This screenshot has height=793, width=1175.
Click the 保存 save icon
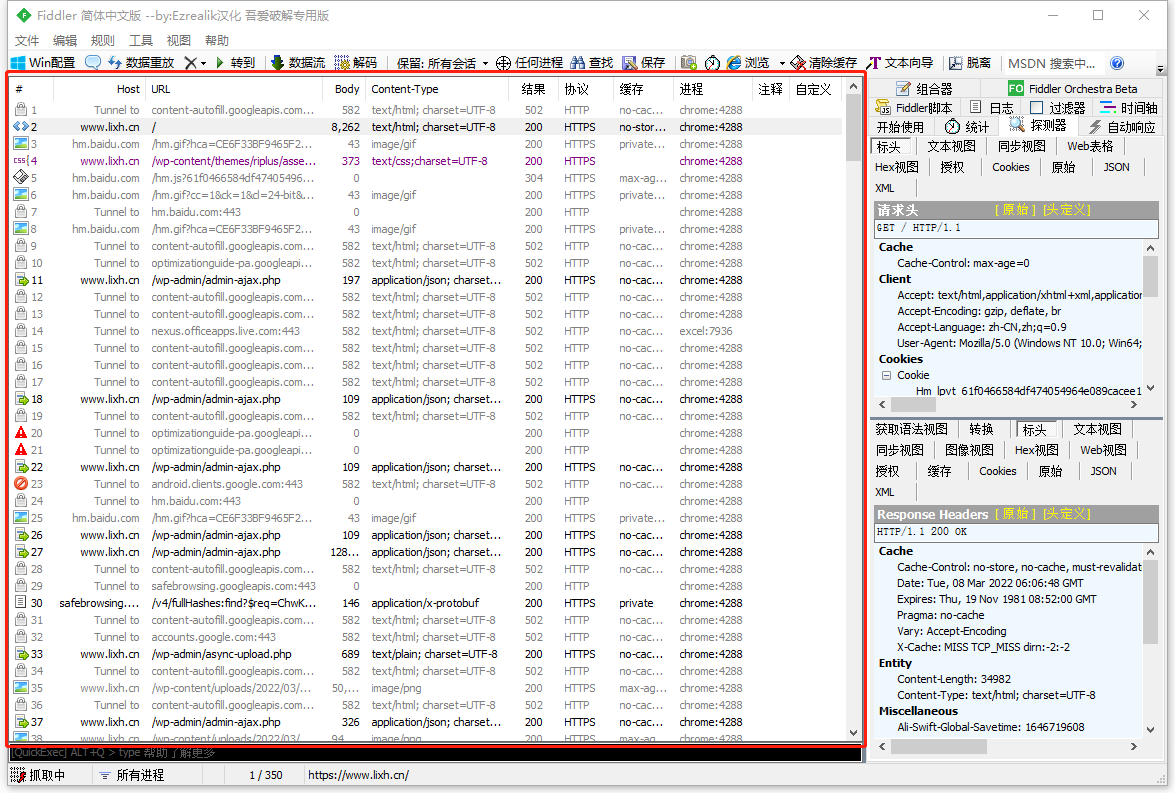(x=644, y=62)
